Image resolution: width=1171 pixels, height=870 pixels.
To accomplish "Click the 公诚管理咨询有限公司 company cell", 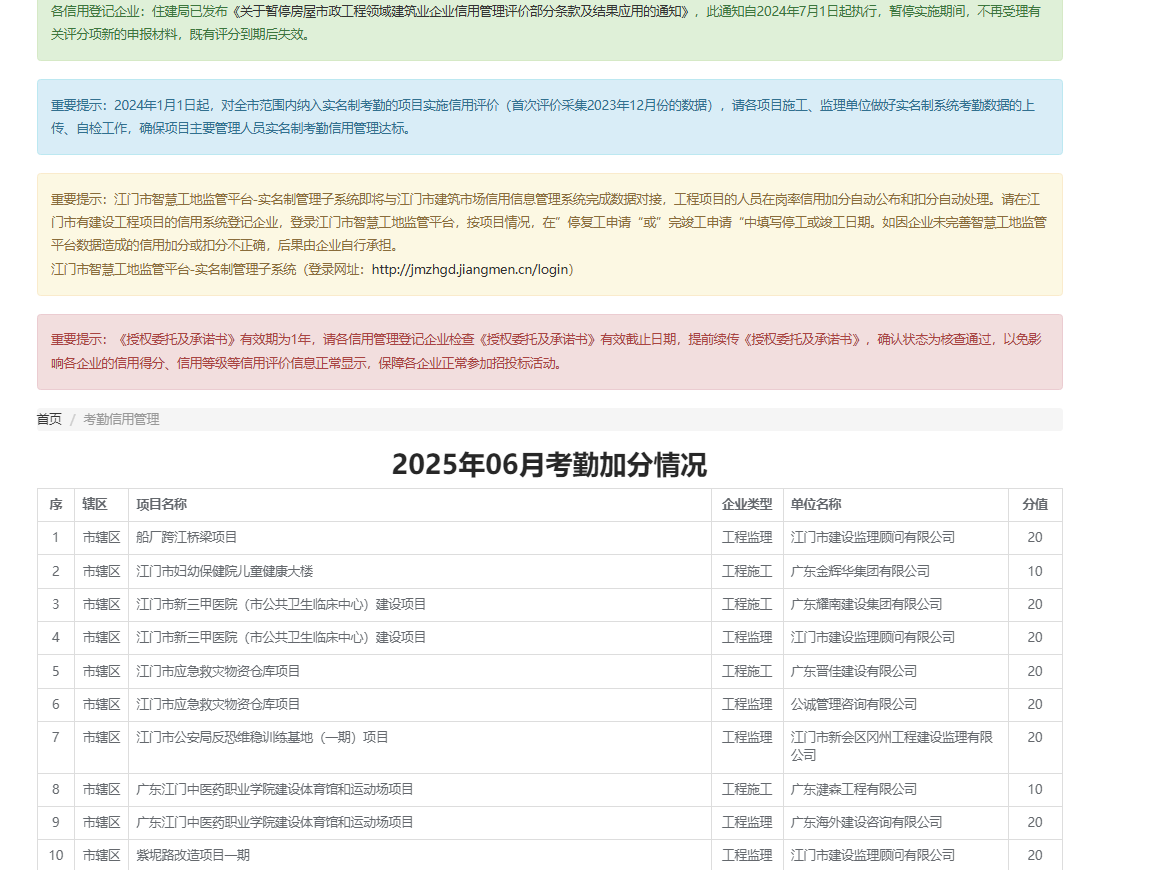I will click(853, 704).
